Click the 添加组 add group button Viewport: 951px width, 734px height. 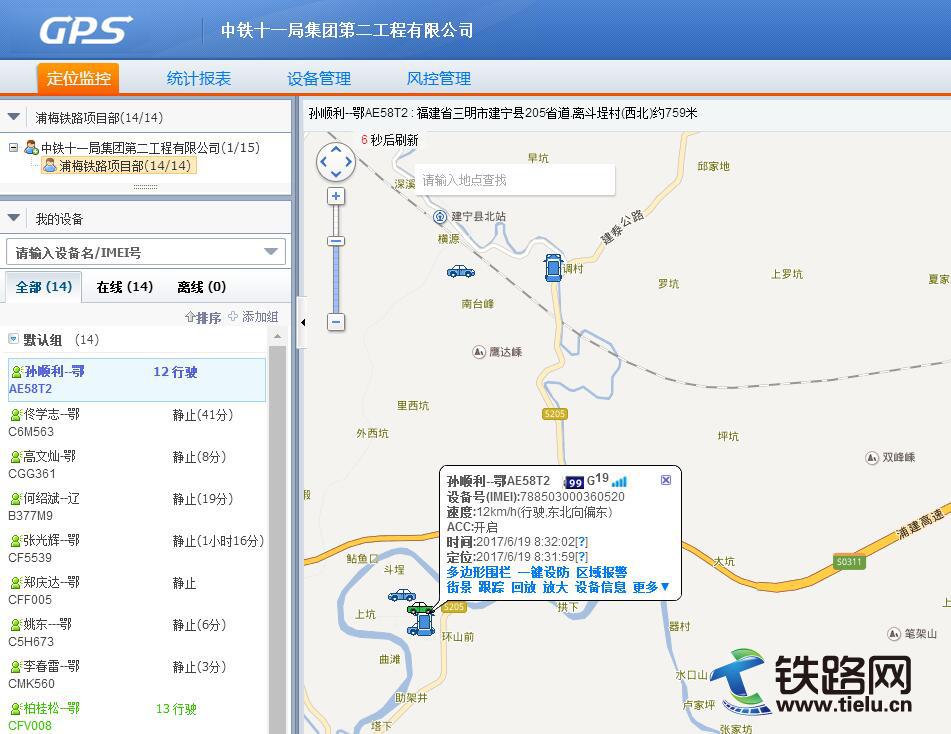tap(254, 317)
